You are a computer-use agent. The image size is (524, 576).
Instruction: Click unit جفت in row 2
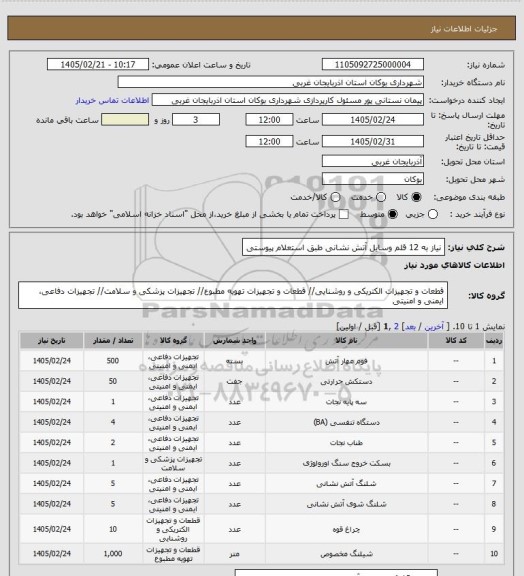pos(234,382)
